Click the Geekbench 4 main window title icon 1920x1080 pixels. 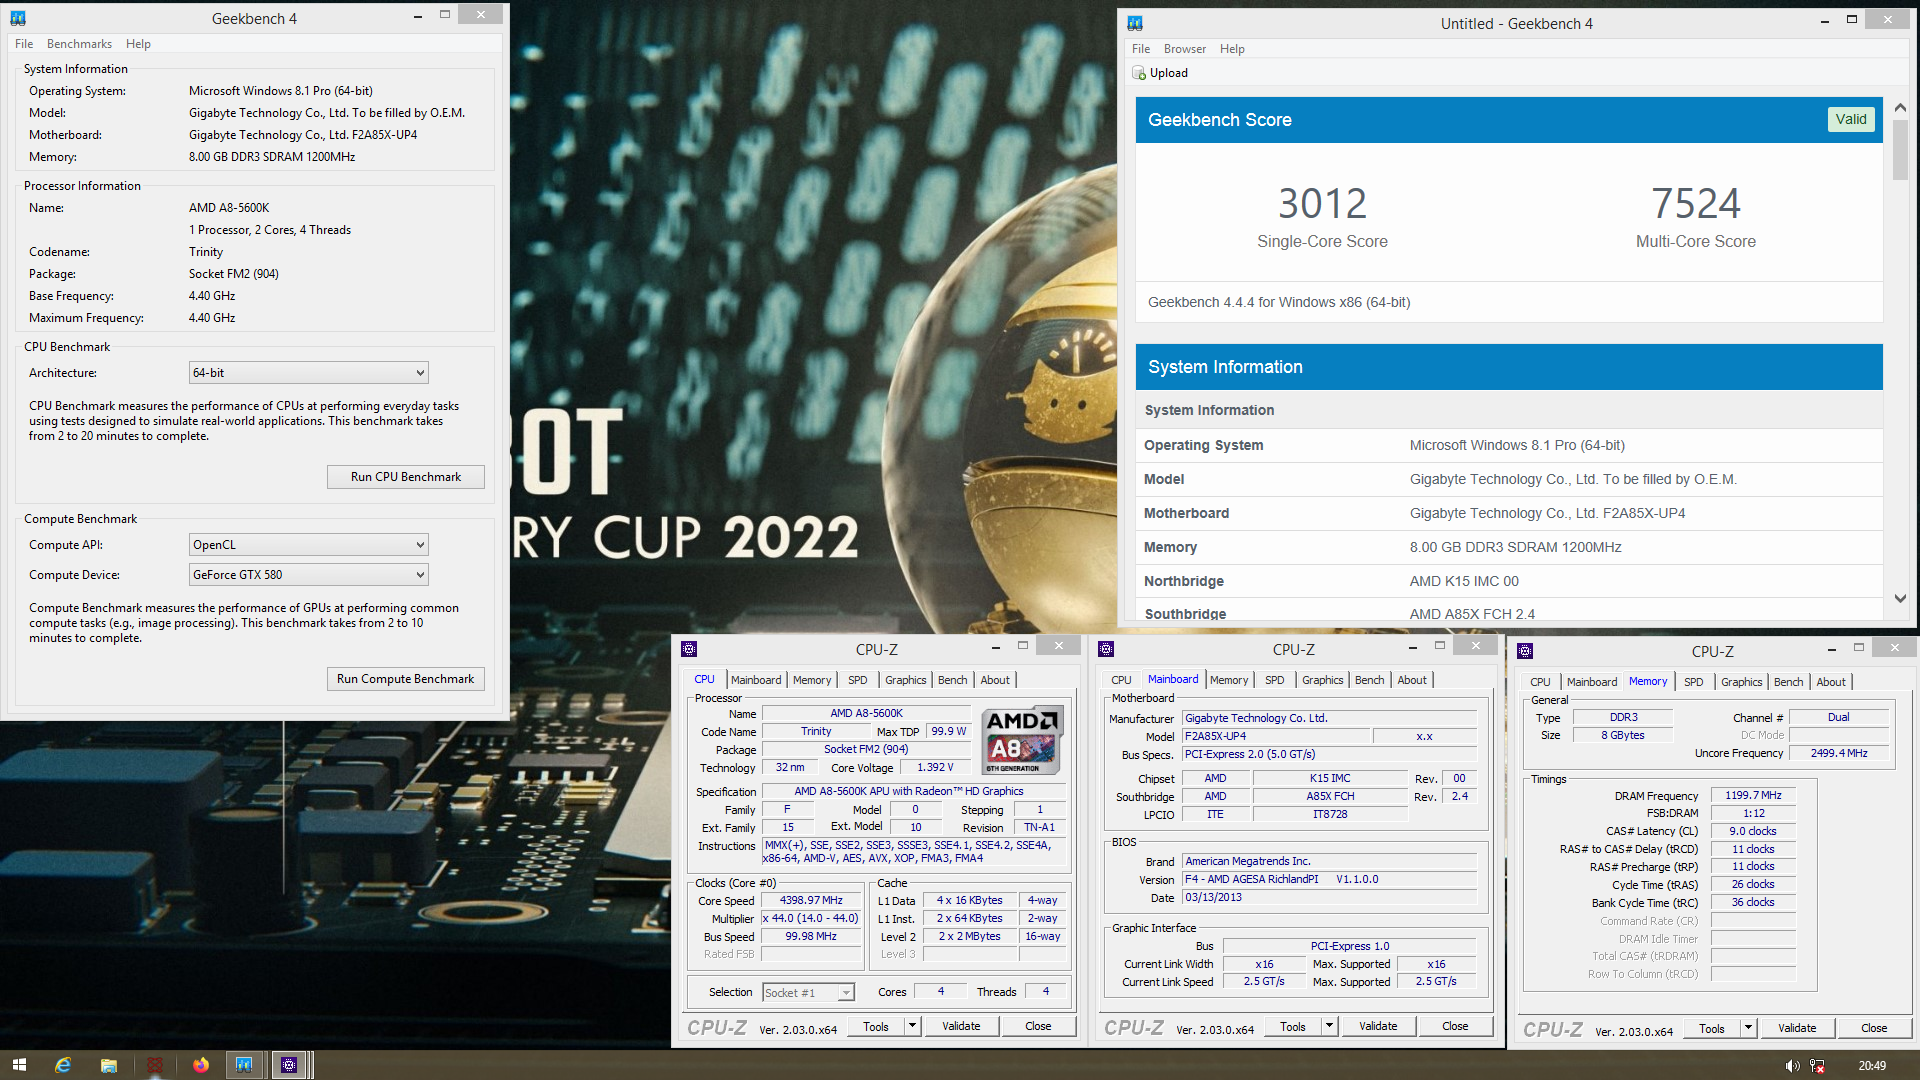tap(18, 18)
